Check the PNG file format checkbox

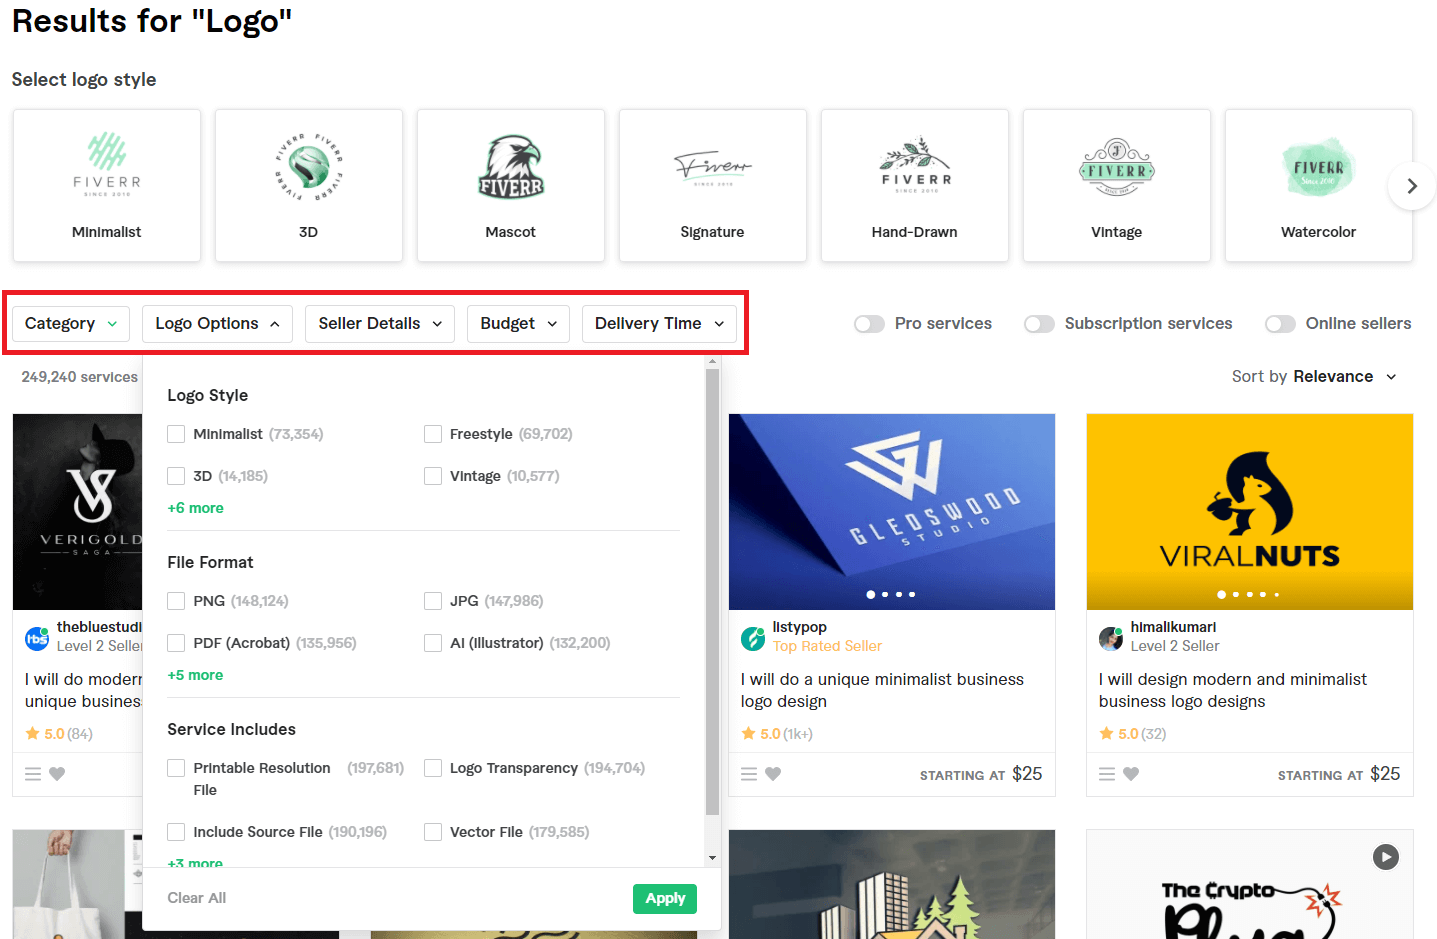pos(176,601)
